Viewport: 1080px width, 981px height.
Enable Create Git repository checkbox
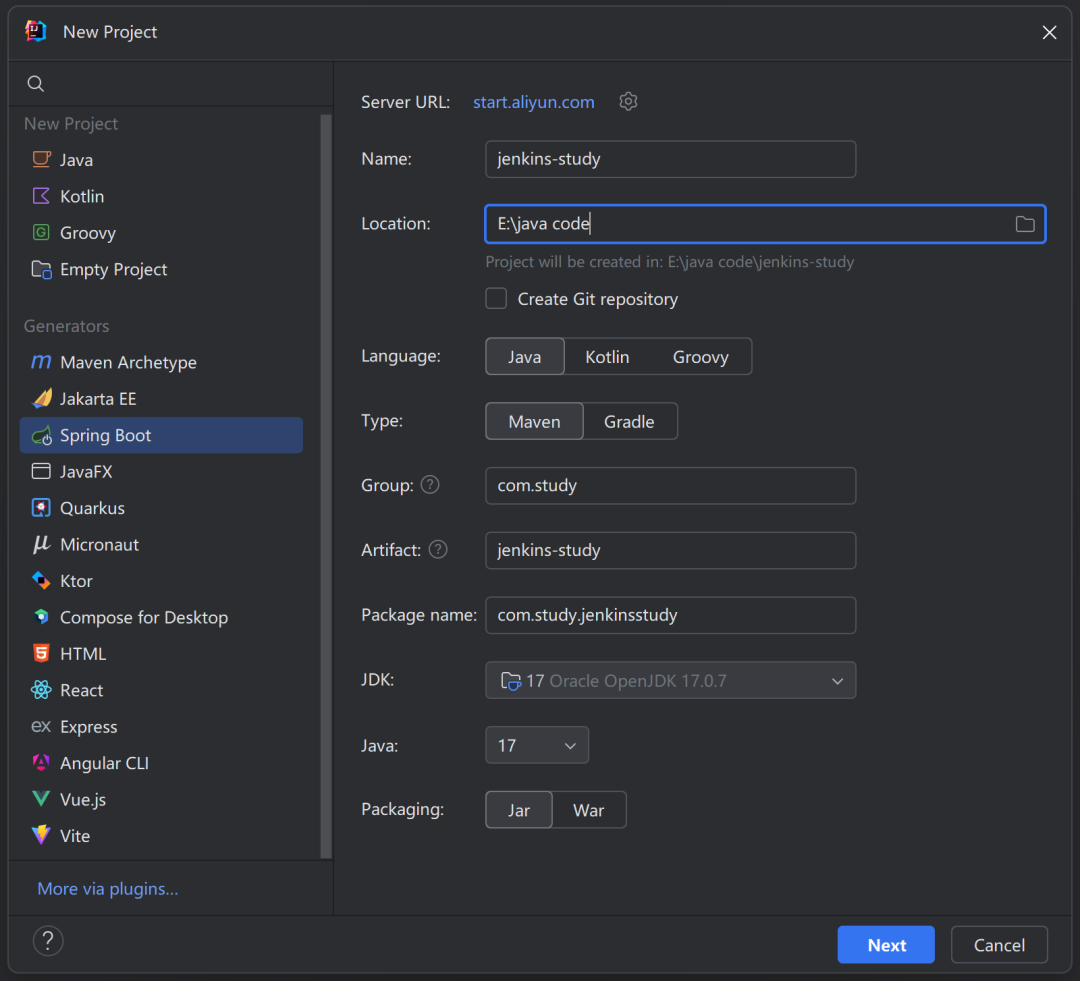496,299
